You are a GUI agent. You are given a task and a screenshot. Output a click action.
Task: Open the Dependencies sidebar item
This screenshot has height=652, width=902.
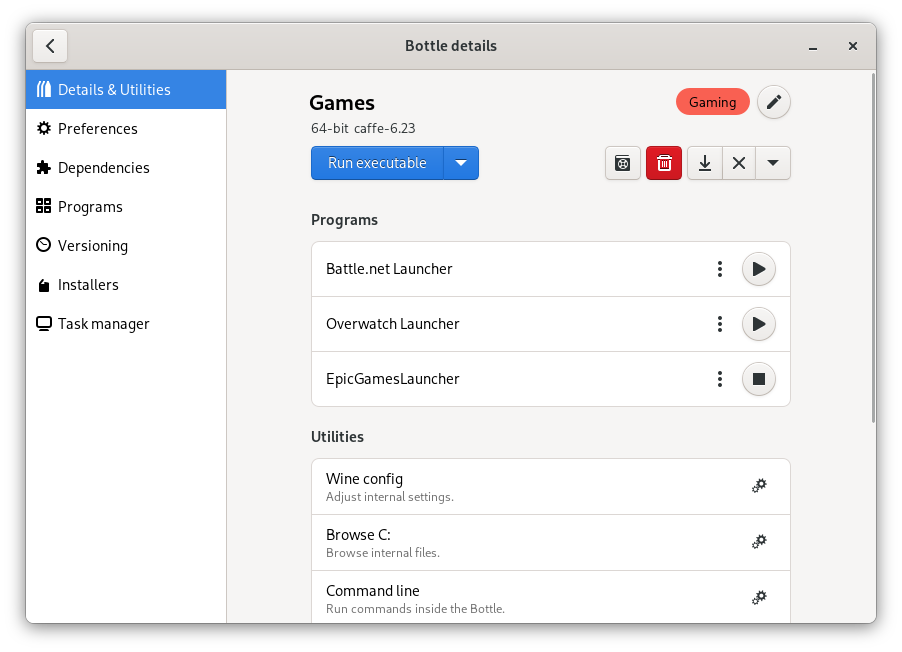coord(103,168)
